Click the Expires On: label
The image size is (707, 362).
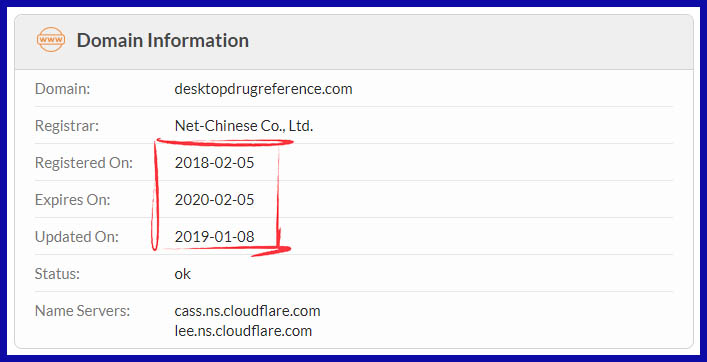[x=73, y=200]
